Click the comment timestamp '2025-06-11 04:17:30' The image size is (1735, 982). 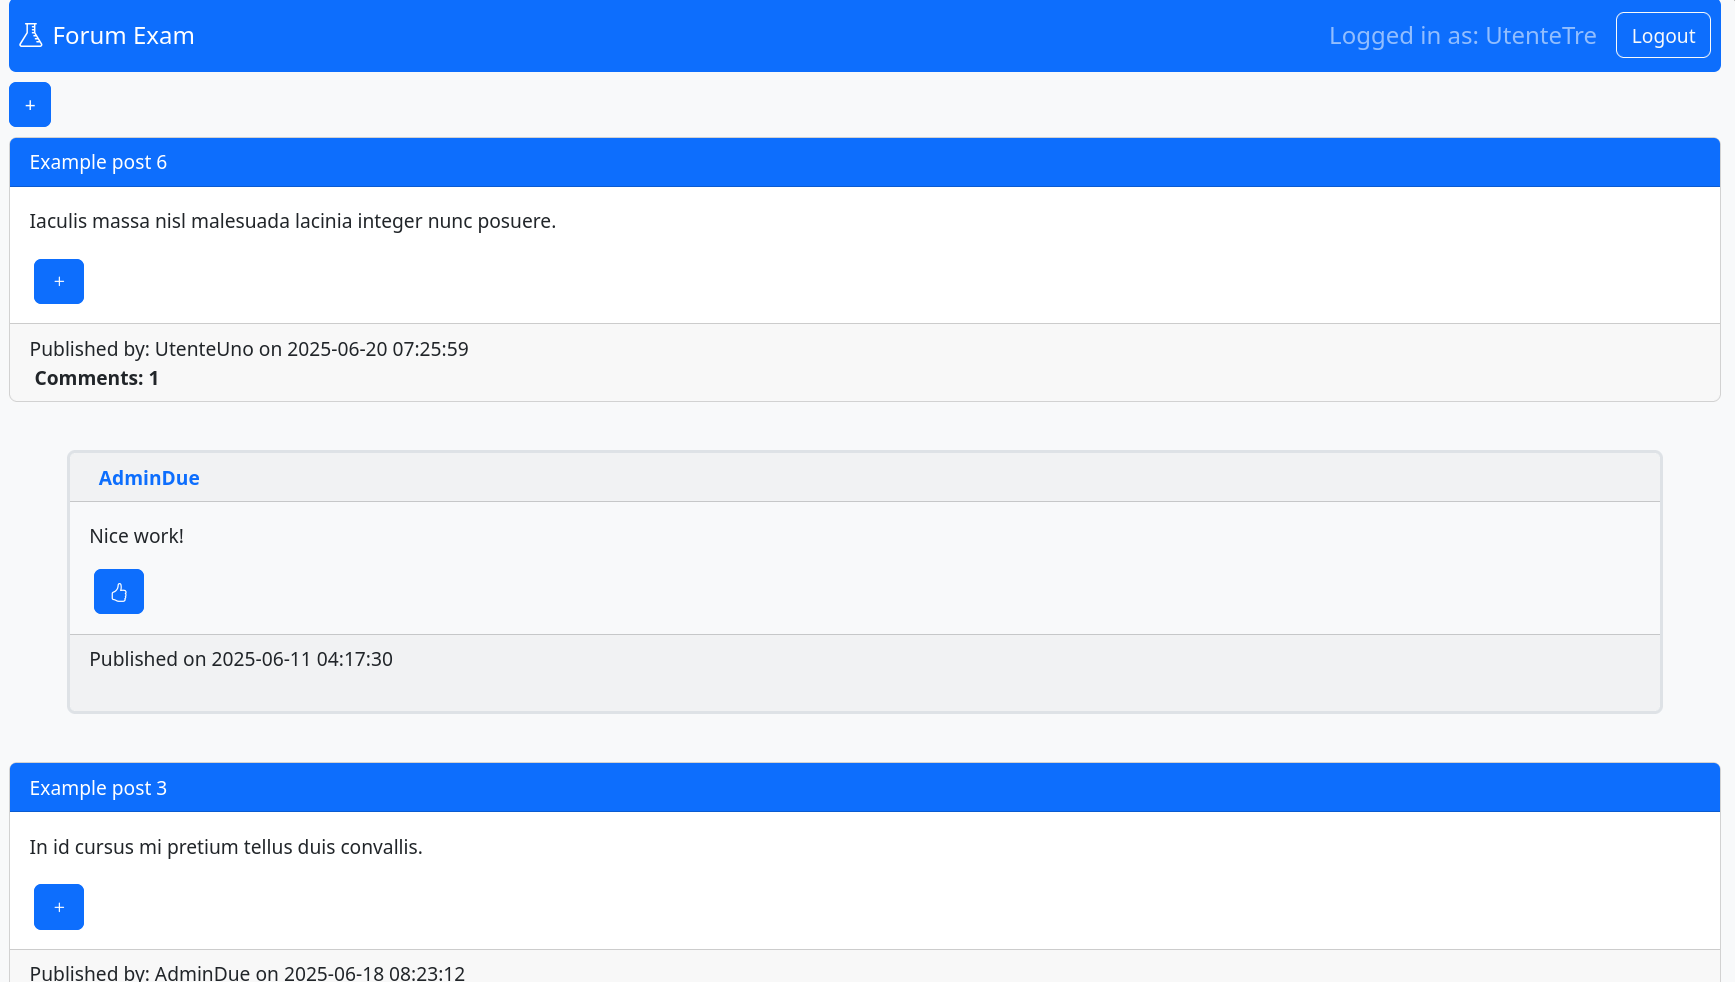click(301, 659)
